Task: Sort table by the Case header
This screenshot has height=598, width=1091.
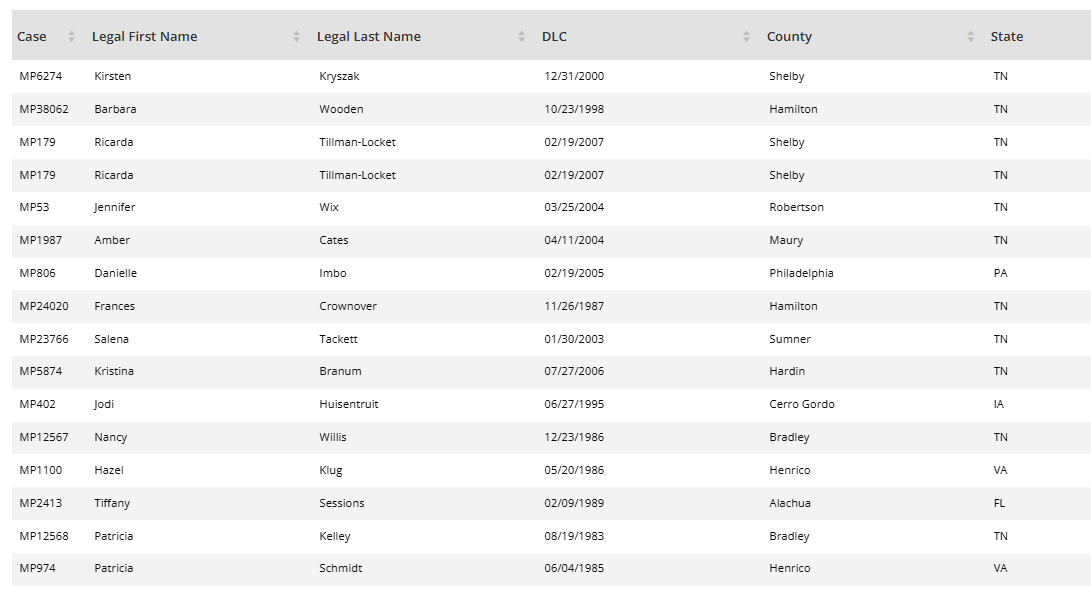Action: (x=32, y=37)
